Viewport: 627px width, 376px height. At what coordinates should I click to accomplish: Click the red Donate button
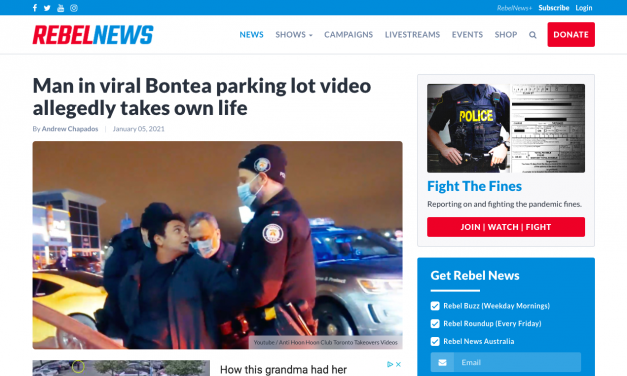(x=571, y=34)
